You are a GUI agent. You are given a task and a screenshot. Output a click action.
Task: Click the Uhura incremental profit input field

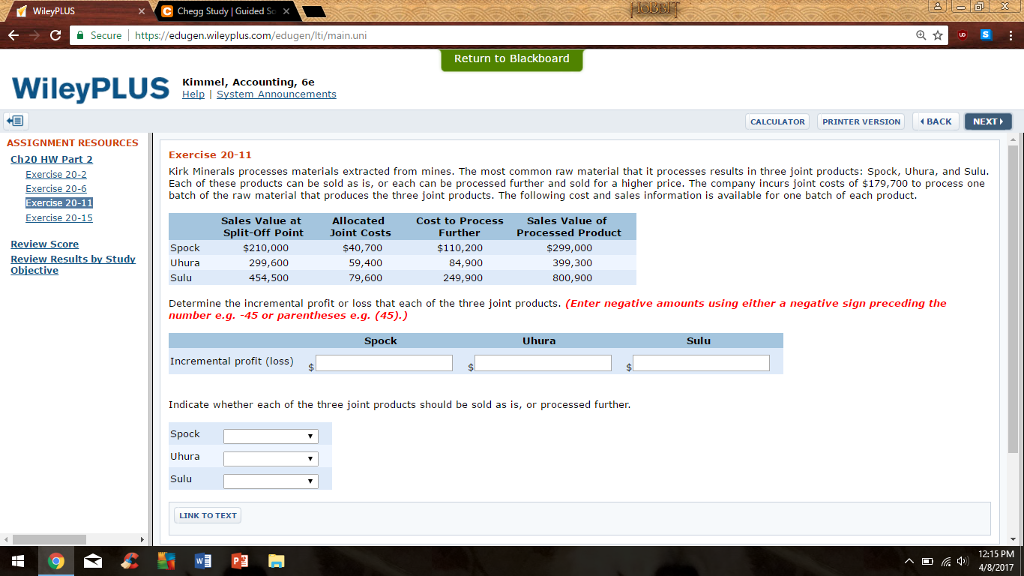pos(543,363)
